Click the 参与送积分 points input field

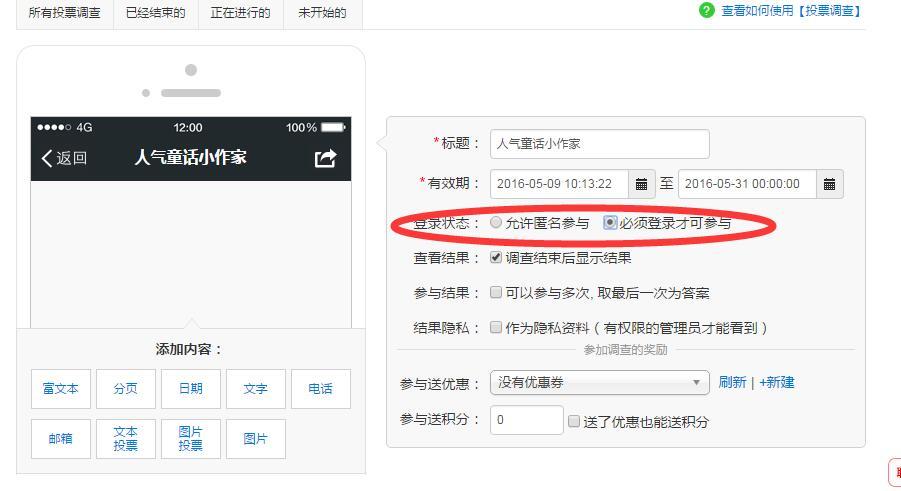pyautogui.click(x=526, y=420)
